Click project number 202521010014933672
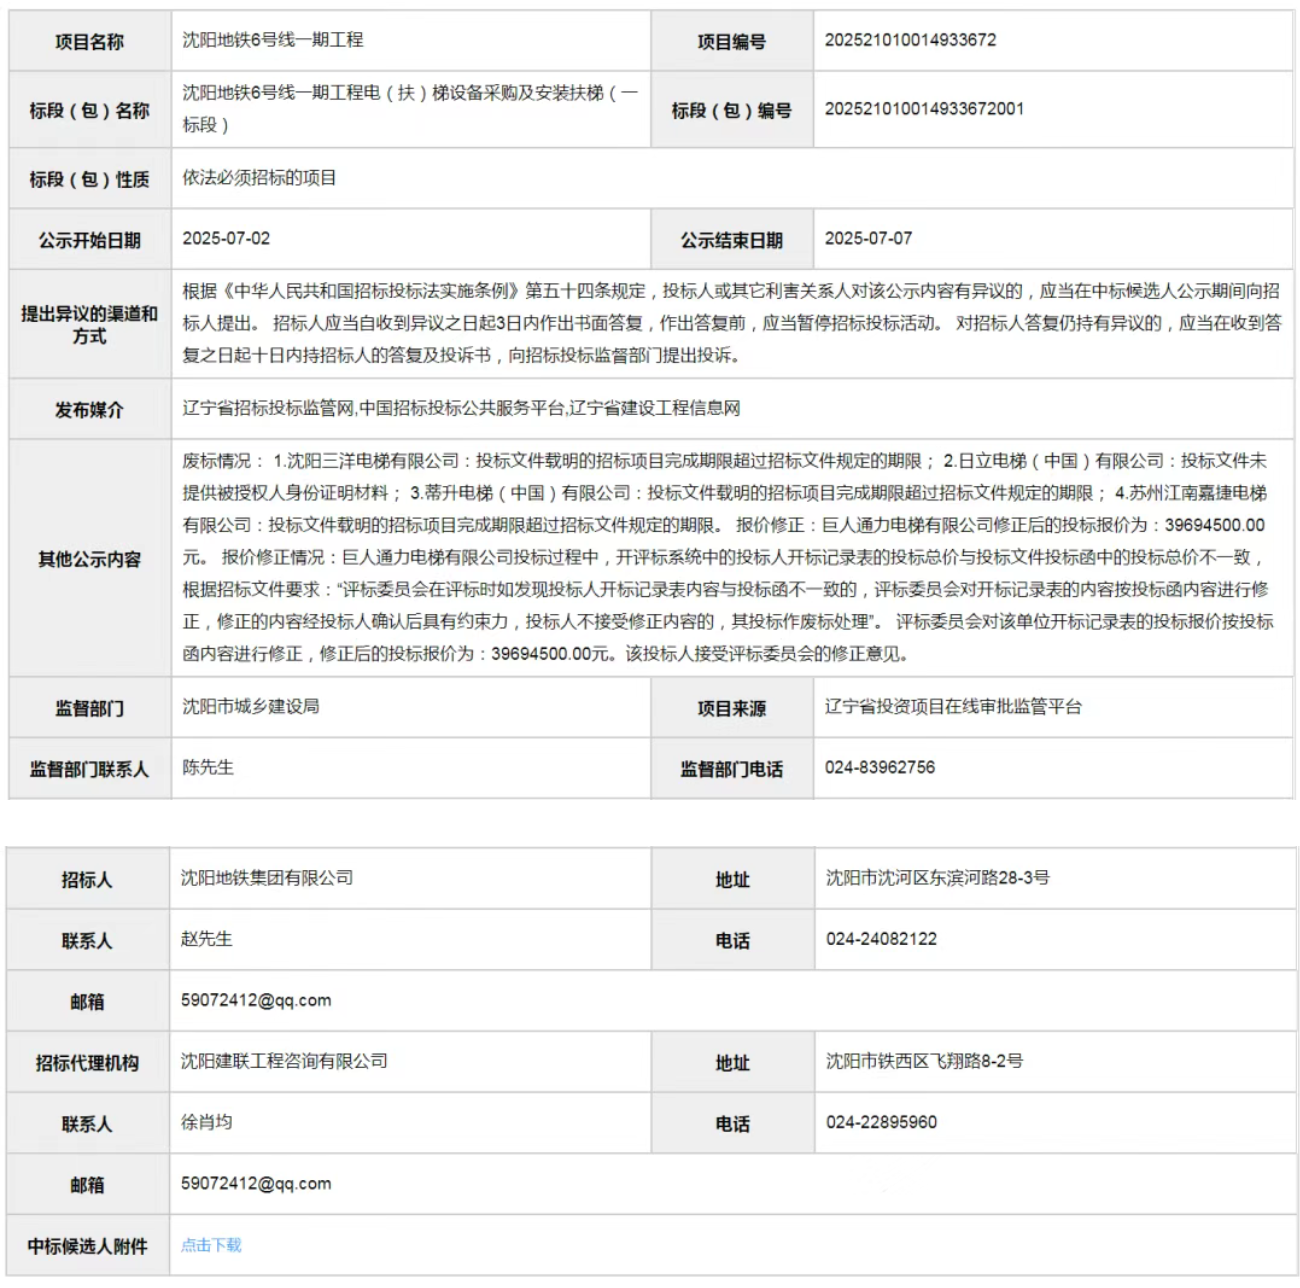The height and width of the screenshot is (1288, 1300). (x=910, y=40)
